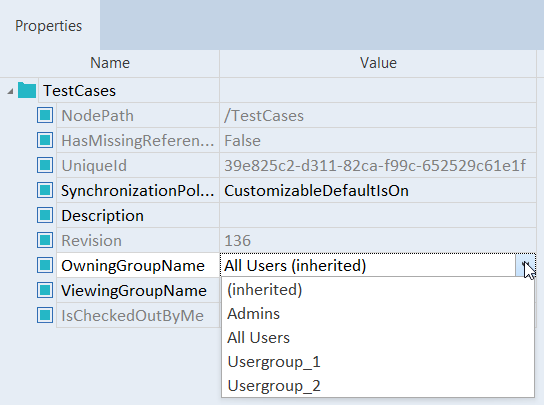Click the property icon beside NodePath
544x405 pixels.
point(45,115)
